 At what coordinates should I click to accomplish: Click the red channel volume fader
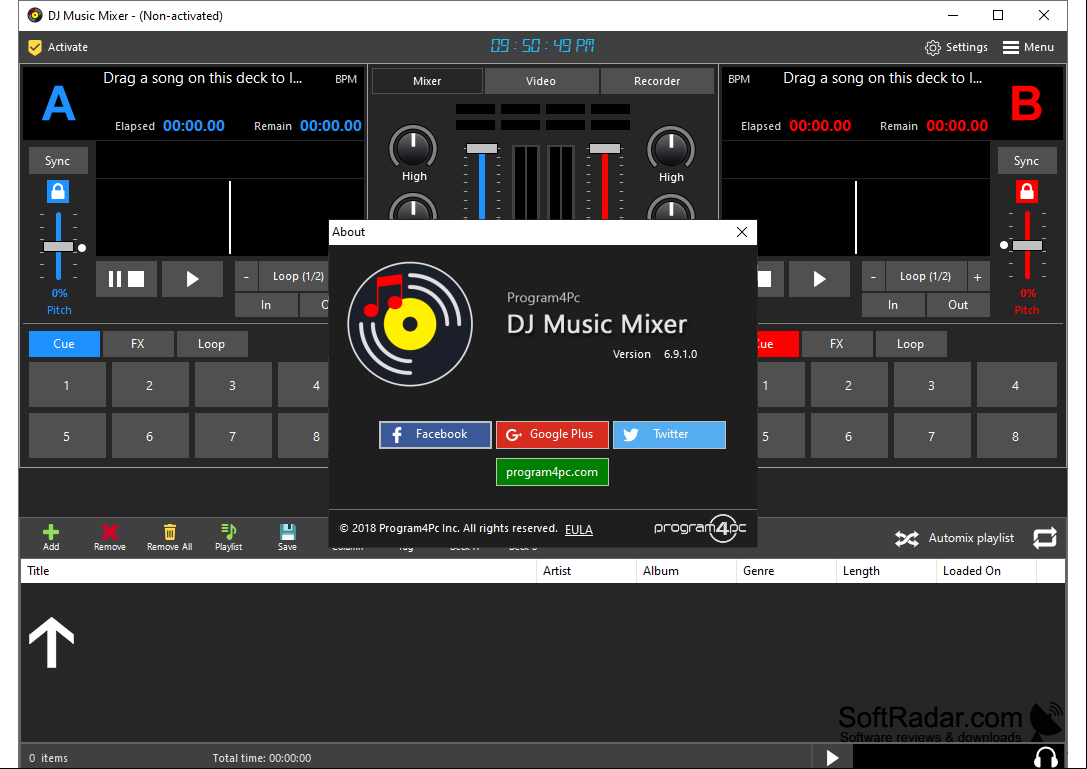605,148
